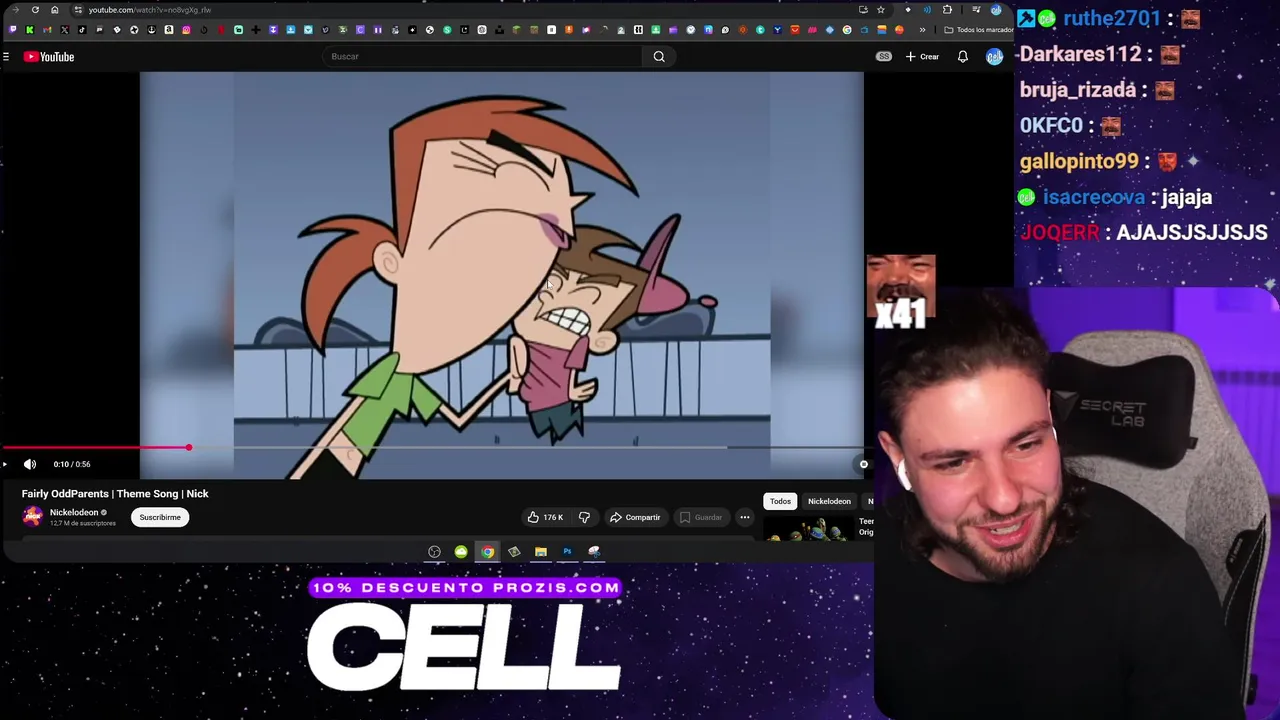Click chat username gallopinto99

pos(1079,161)
